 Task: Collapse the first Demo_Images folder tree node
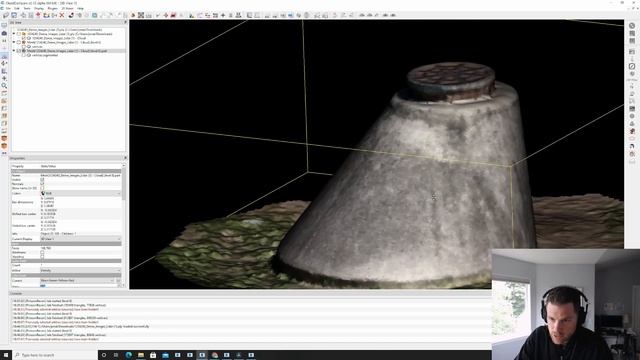coord(14,34)
